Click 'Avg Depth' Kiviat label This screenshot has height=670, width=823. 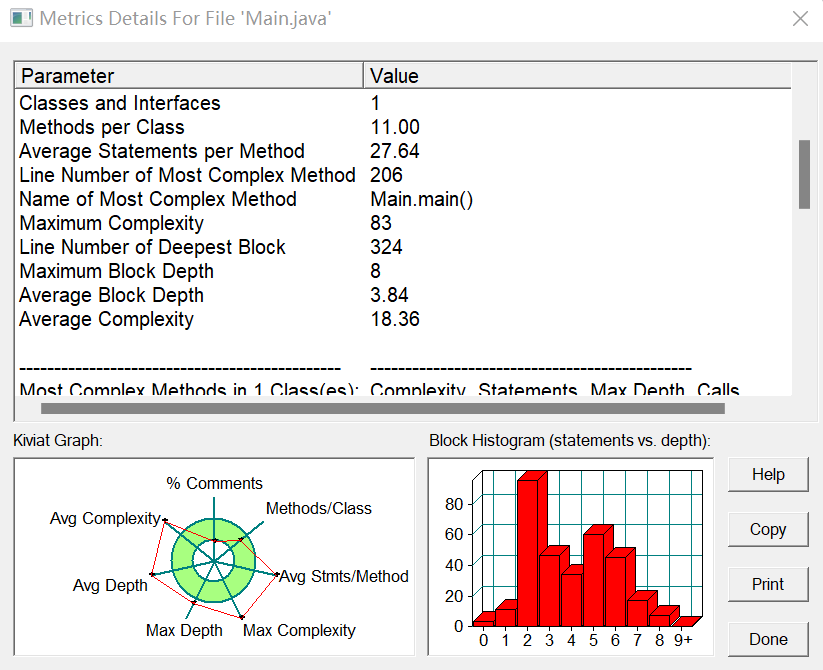tap(110, 586)
